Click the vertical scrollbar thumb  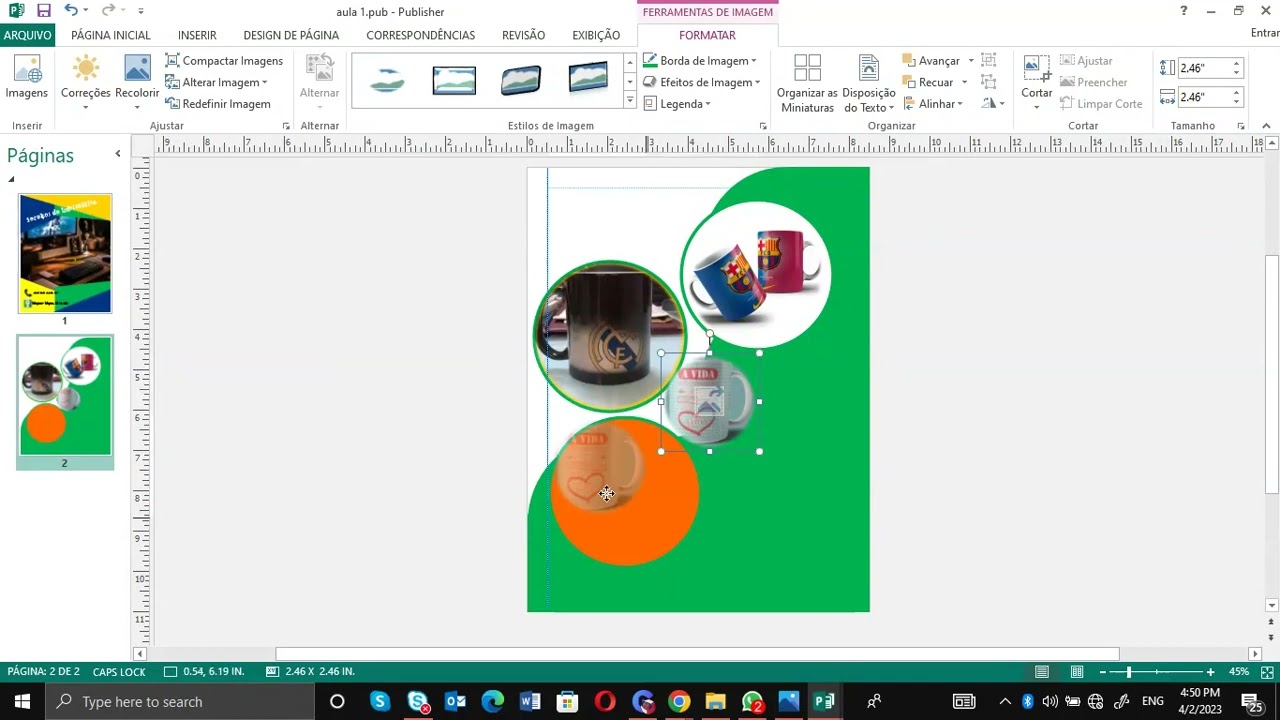pyautogui.click(x=1272, y=374)
